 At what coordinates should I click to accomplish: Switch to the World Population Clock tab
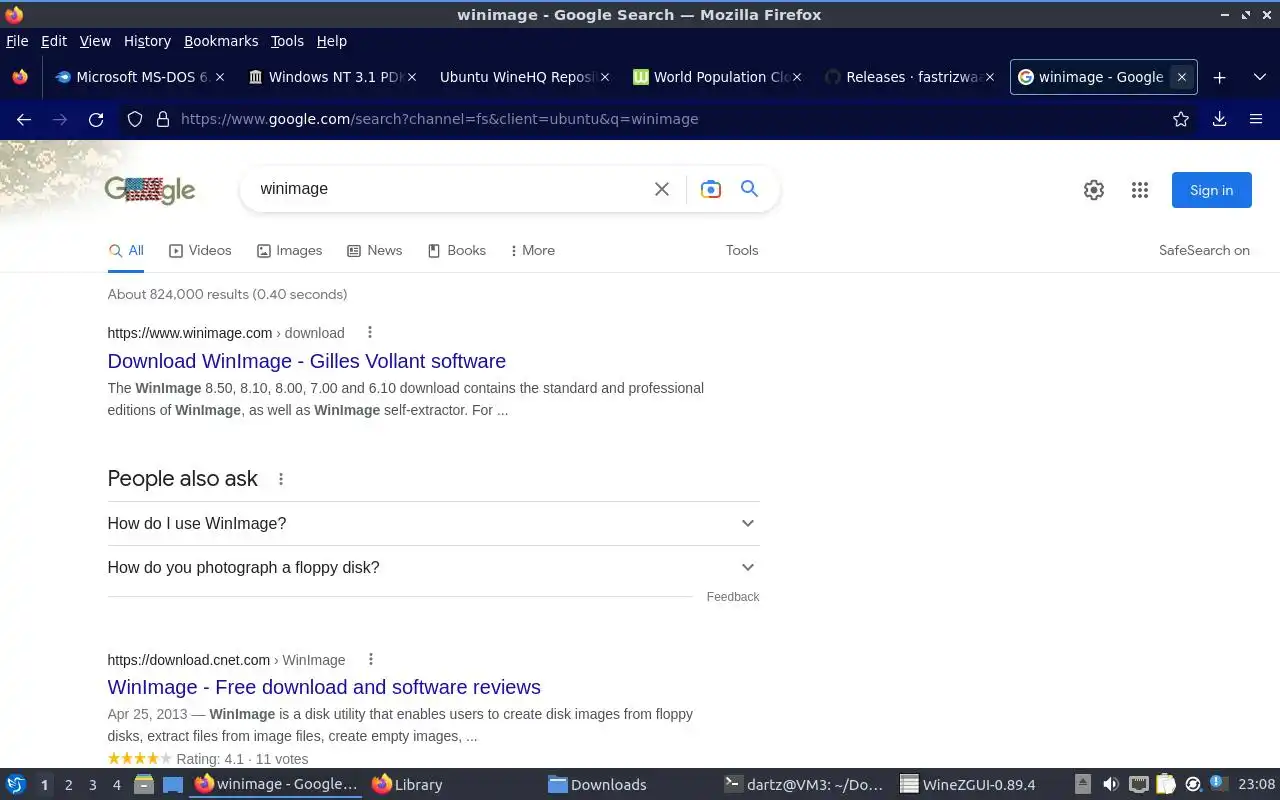tap(715, 77)
